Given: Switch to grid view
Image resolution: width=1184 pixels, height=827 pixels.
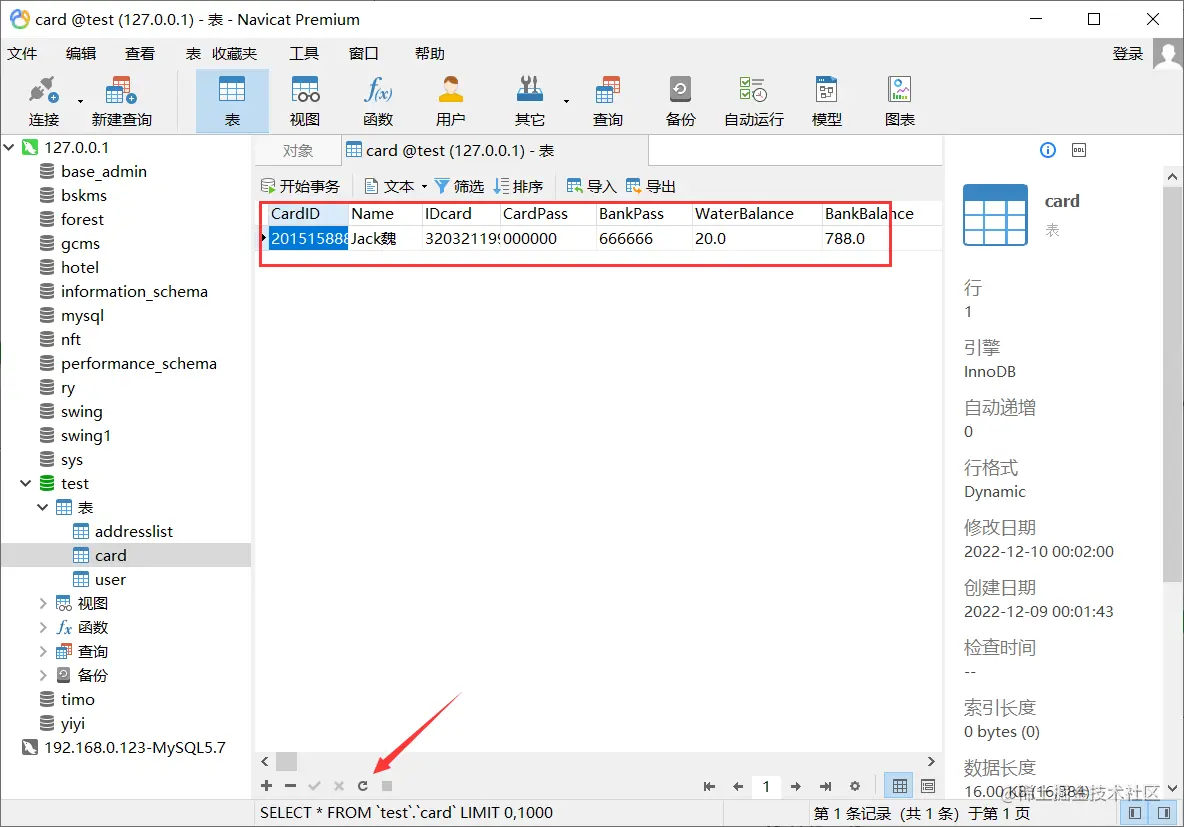Looking at the screenshot, I should pyautogui.click(x=899, y=786).
